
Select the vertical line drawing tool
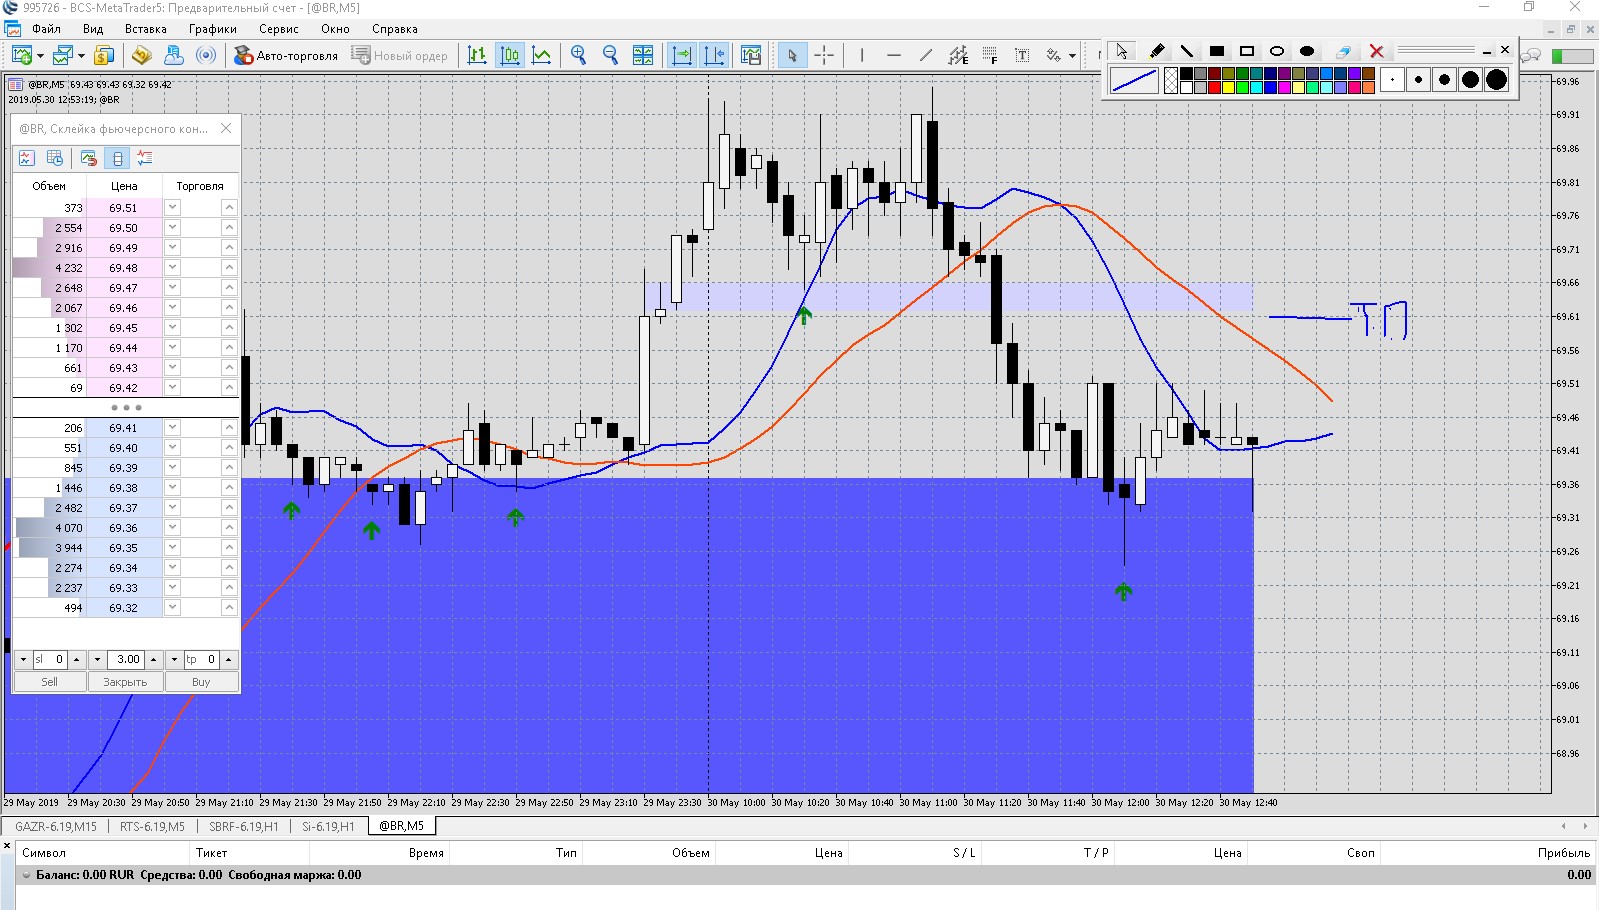click(x=862, y=55)
